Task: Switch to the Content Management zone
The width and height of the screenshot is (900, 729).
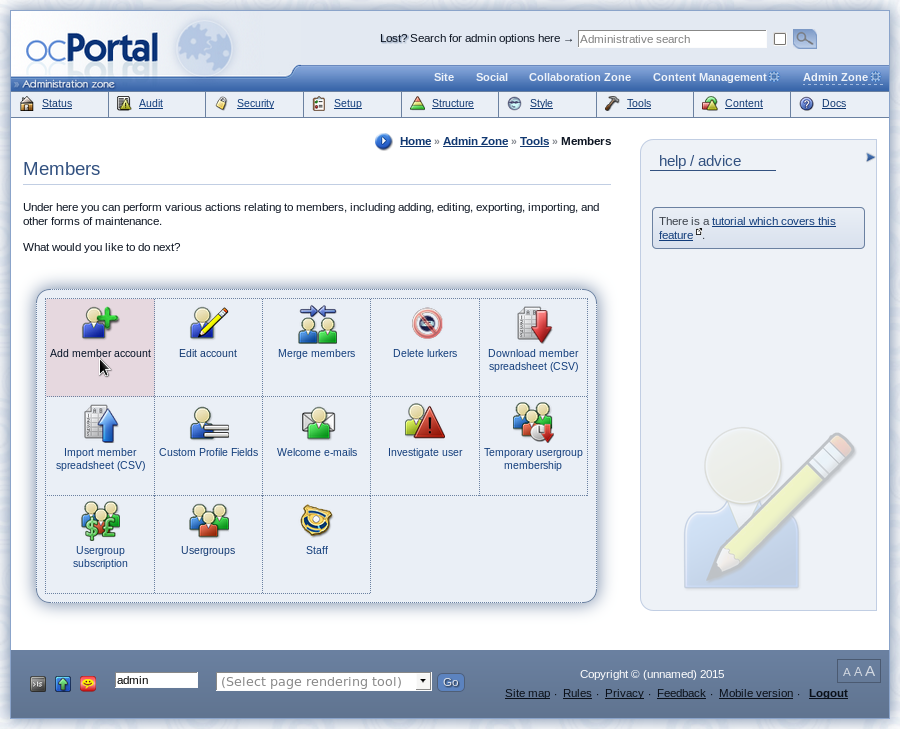Action: pos(709,77)
